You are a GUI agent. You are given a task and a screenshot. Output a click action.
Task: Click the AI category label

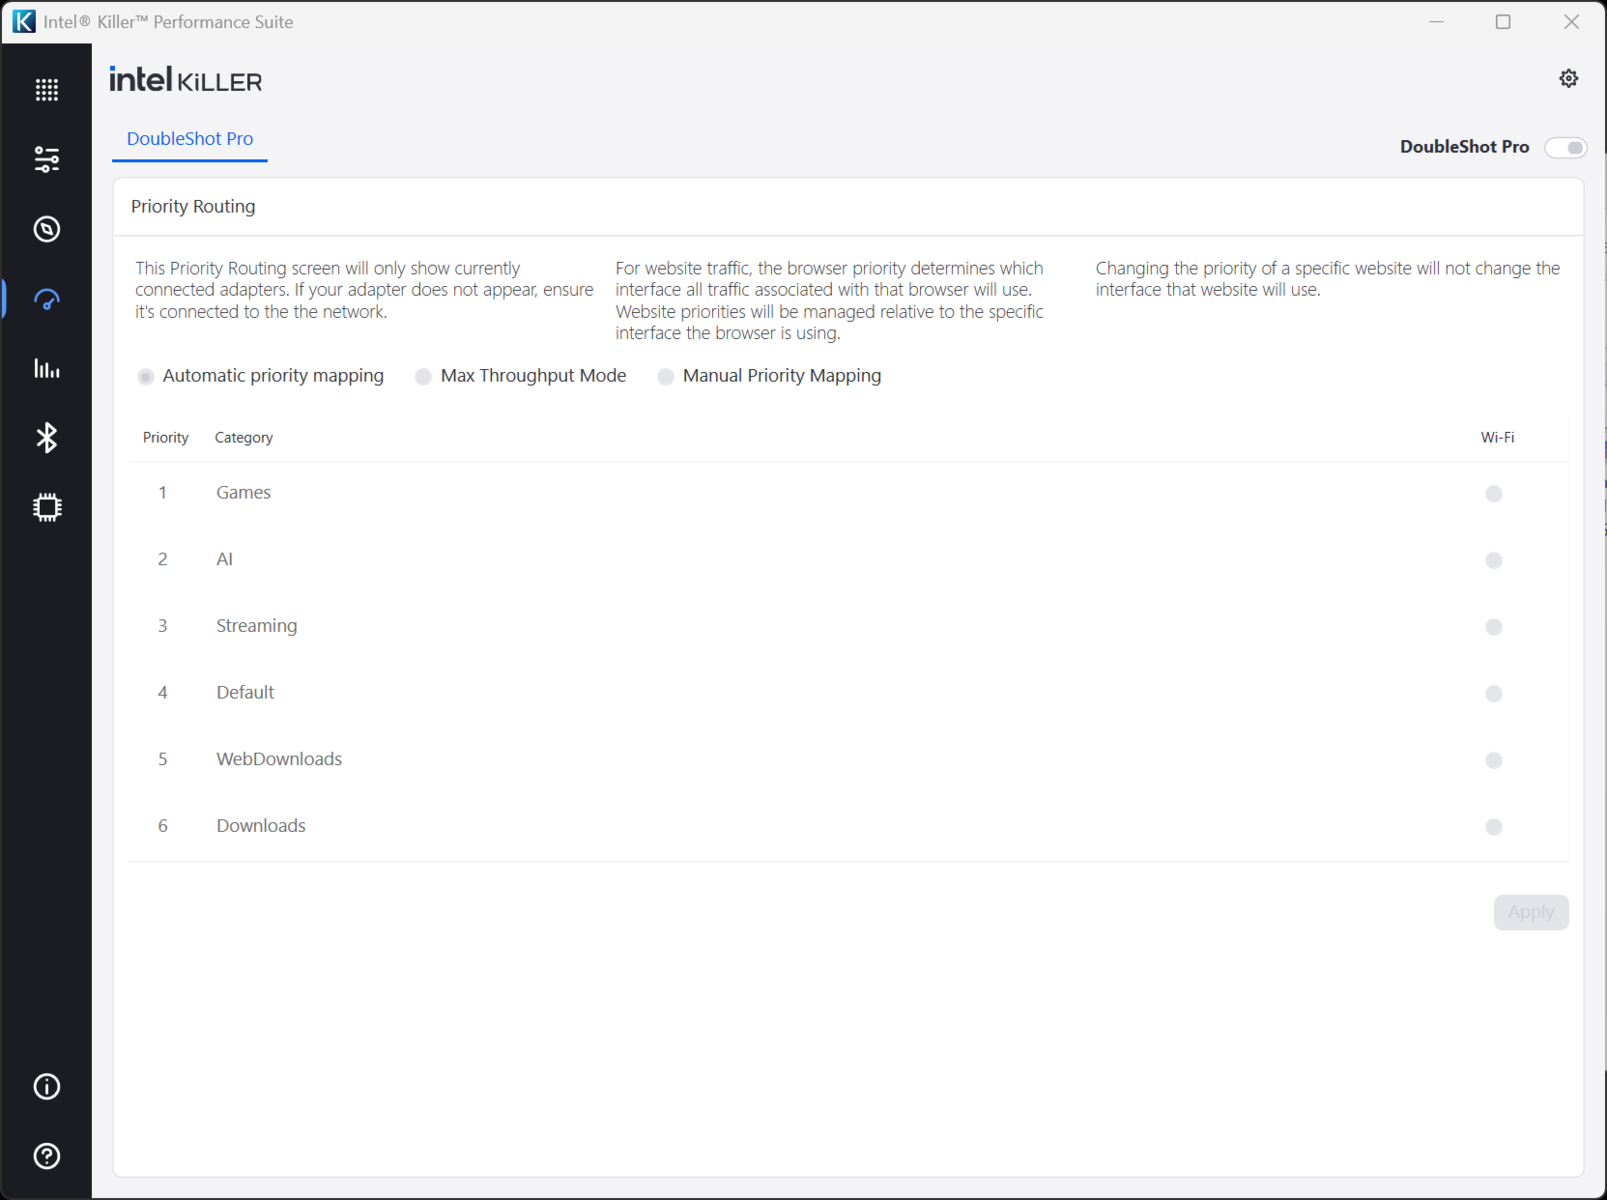point(225,559)
